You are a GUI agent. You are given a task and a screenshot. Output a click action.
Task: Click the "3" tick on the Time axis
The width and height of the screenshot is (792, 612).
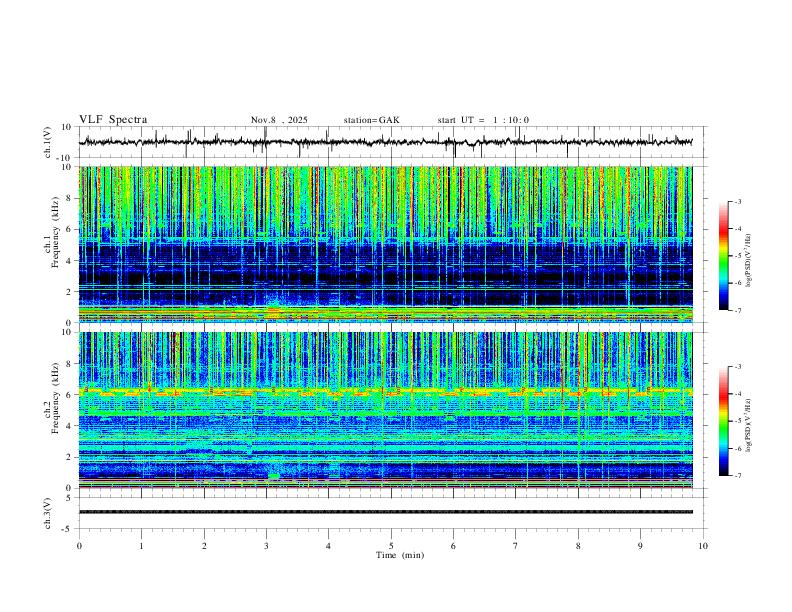click(x=266, y=546)
